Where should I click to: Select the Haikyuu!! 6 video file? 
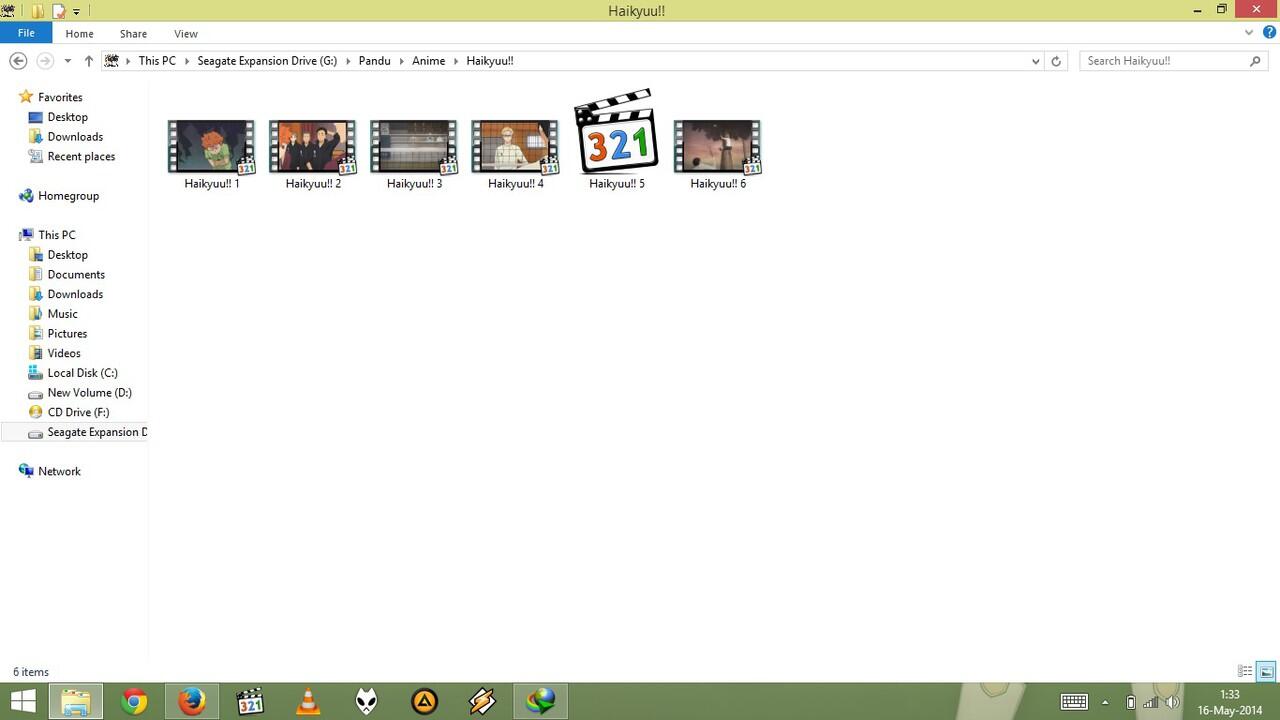[x=718, y=154]
